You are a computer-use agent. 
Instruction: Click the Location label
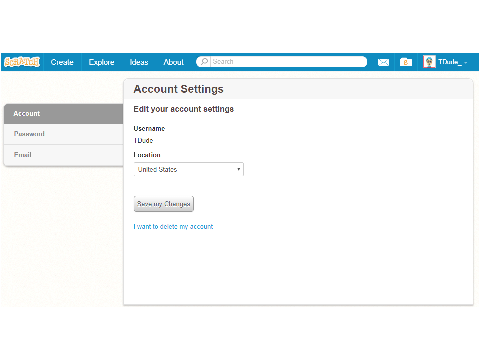pos(147,155)
